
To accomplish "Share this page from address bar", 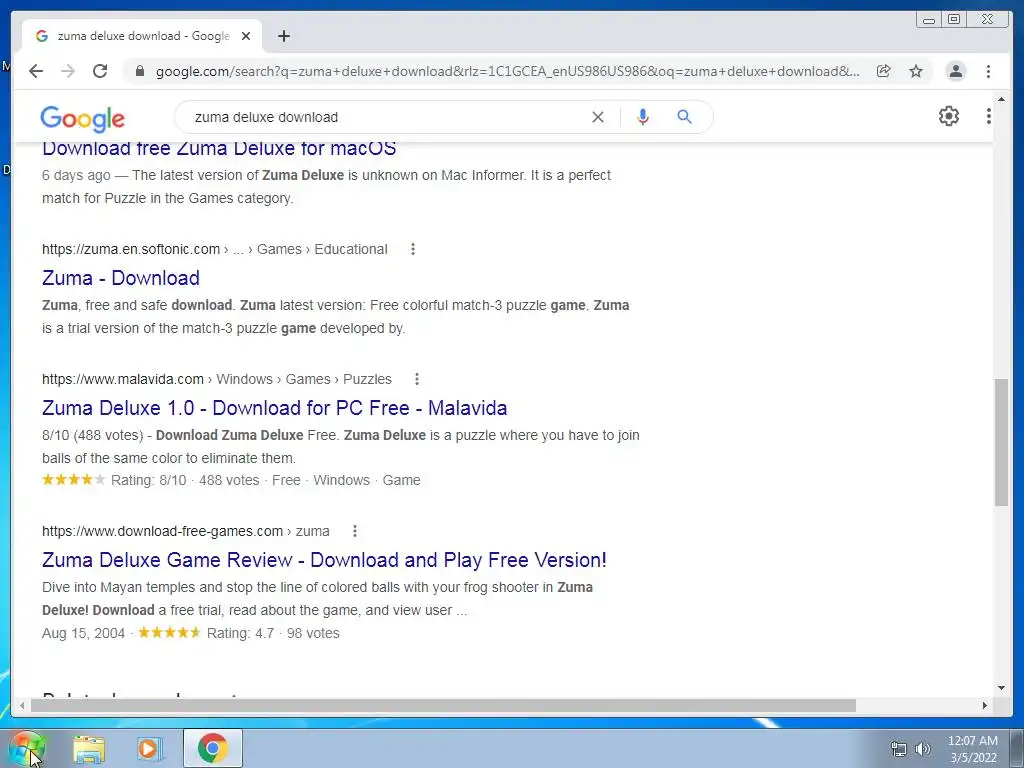I will (x=884, y=71).
